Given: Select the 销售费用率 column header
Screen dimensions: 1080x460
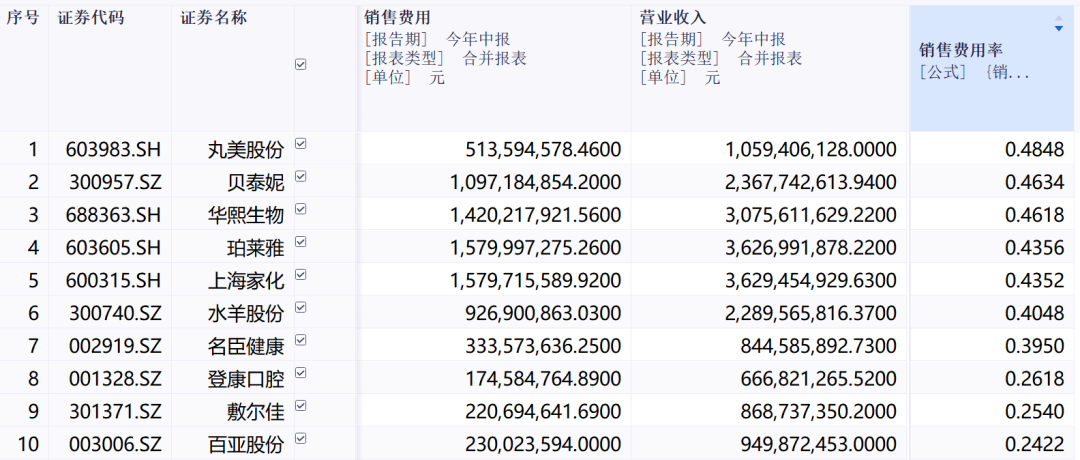Looking at the screenshot, I should [992, 69].
